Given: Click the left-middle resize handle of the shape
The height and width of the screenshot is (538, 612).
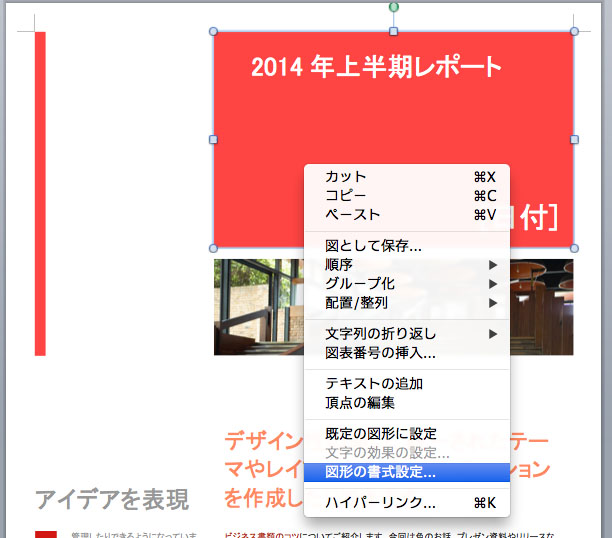Looking at the screenshot, I should click(213, 140).
